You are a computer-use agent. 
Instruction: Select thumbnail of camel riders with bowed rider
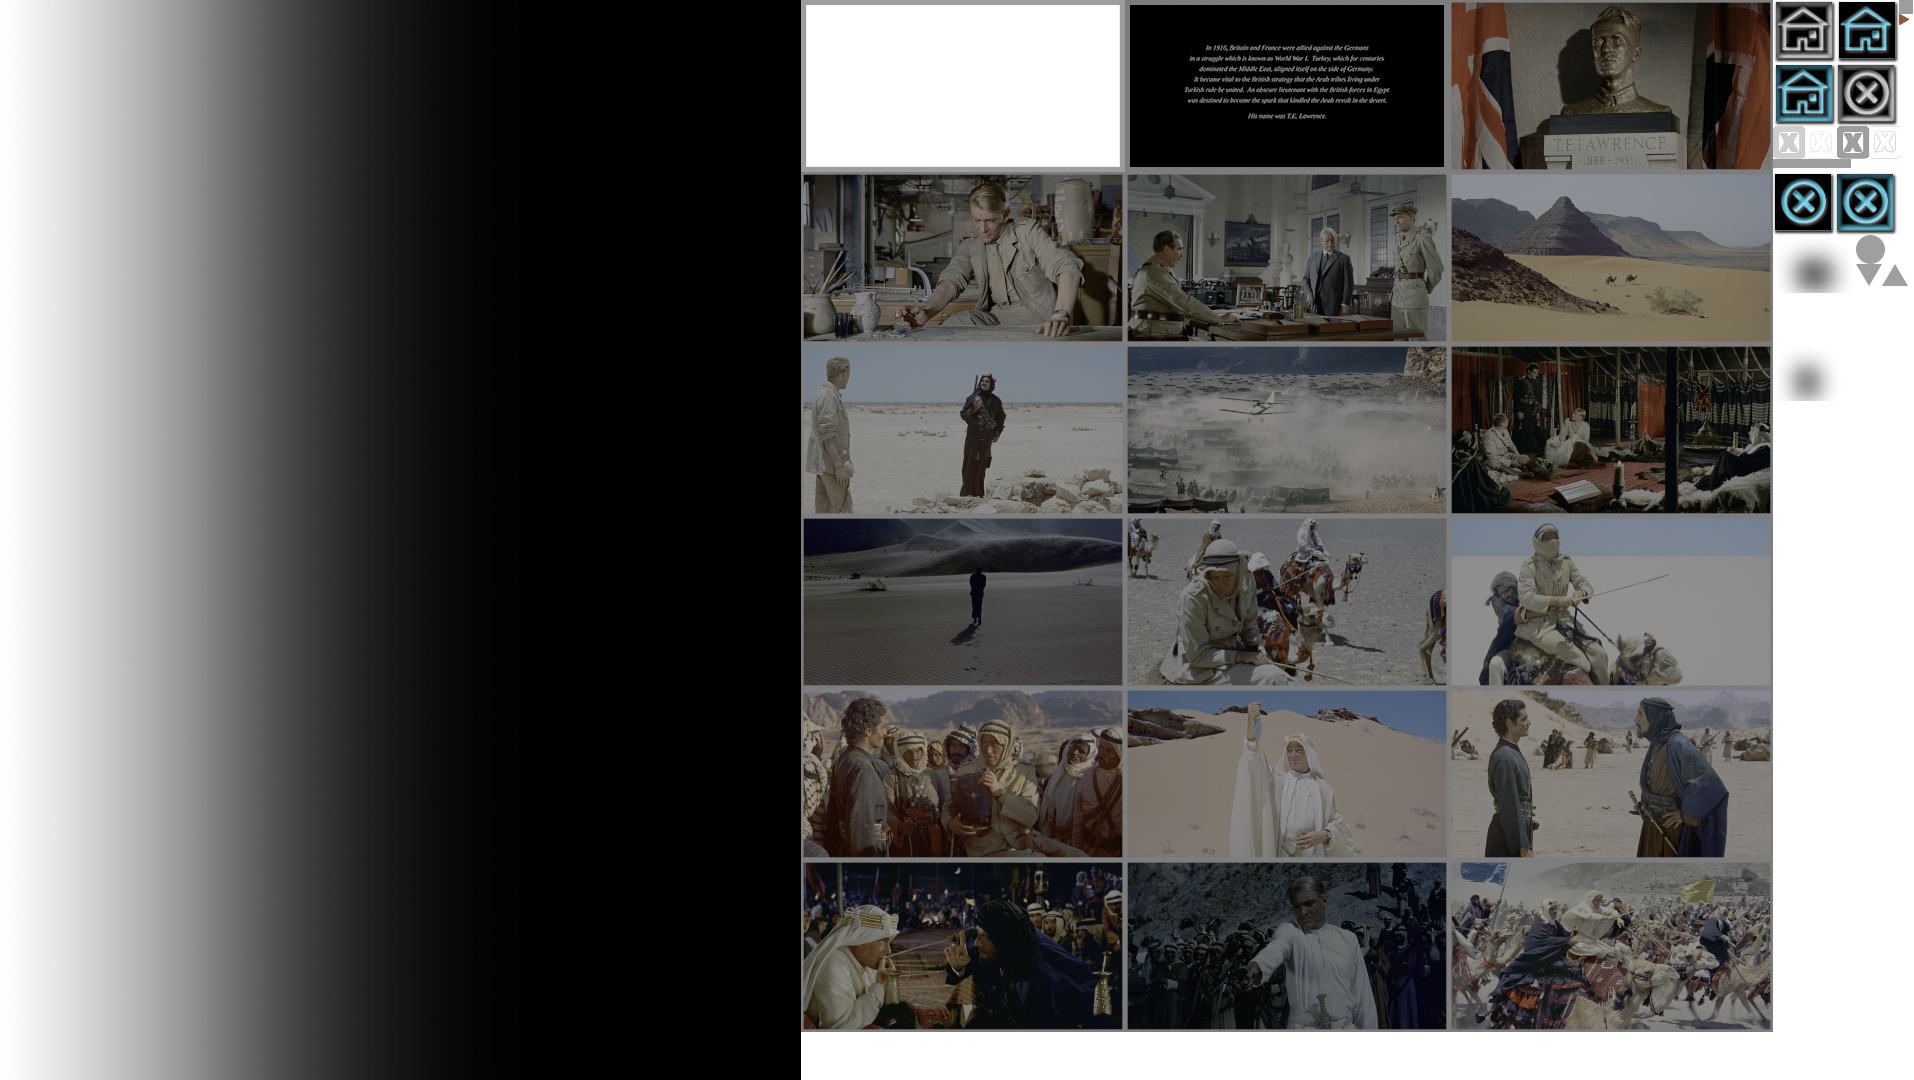tap(1287, 602)
